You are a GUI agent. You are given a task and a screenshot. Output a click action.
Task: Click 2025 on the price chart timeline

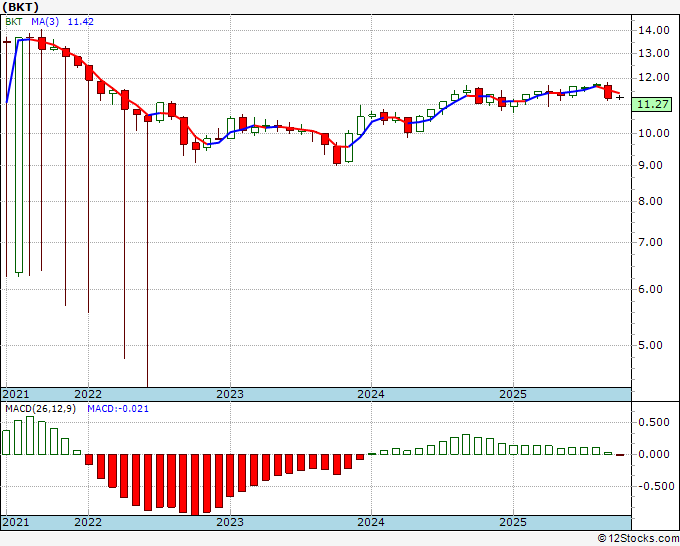513,394
